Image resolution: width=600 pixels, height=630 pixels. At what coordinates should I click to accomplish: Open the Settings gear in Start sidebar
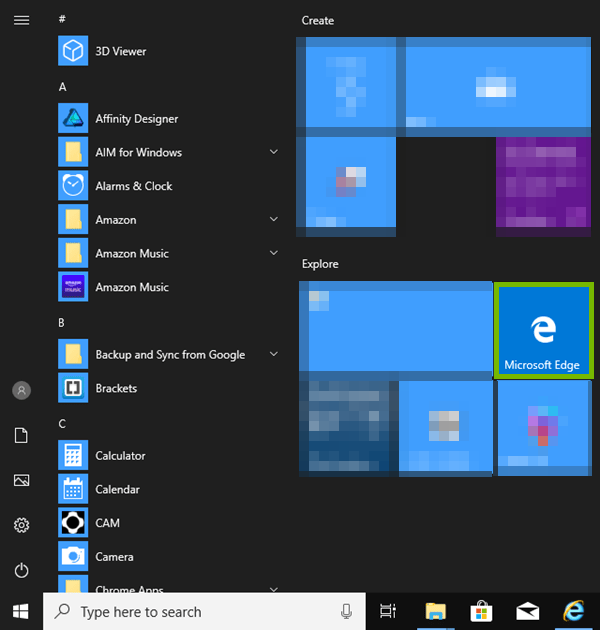[21, 525]
